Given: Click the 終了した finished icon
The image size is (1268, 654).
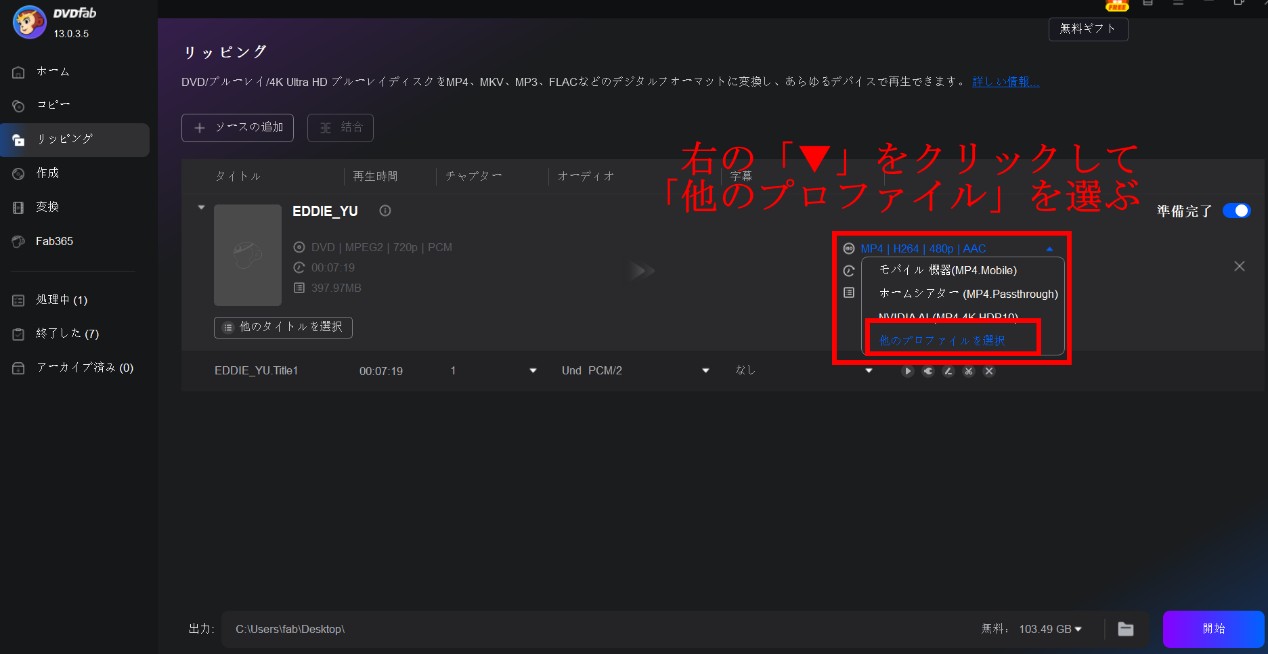Looking at the screenshot, I should coord(18,333).
